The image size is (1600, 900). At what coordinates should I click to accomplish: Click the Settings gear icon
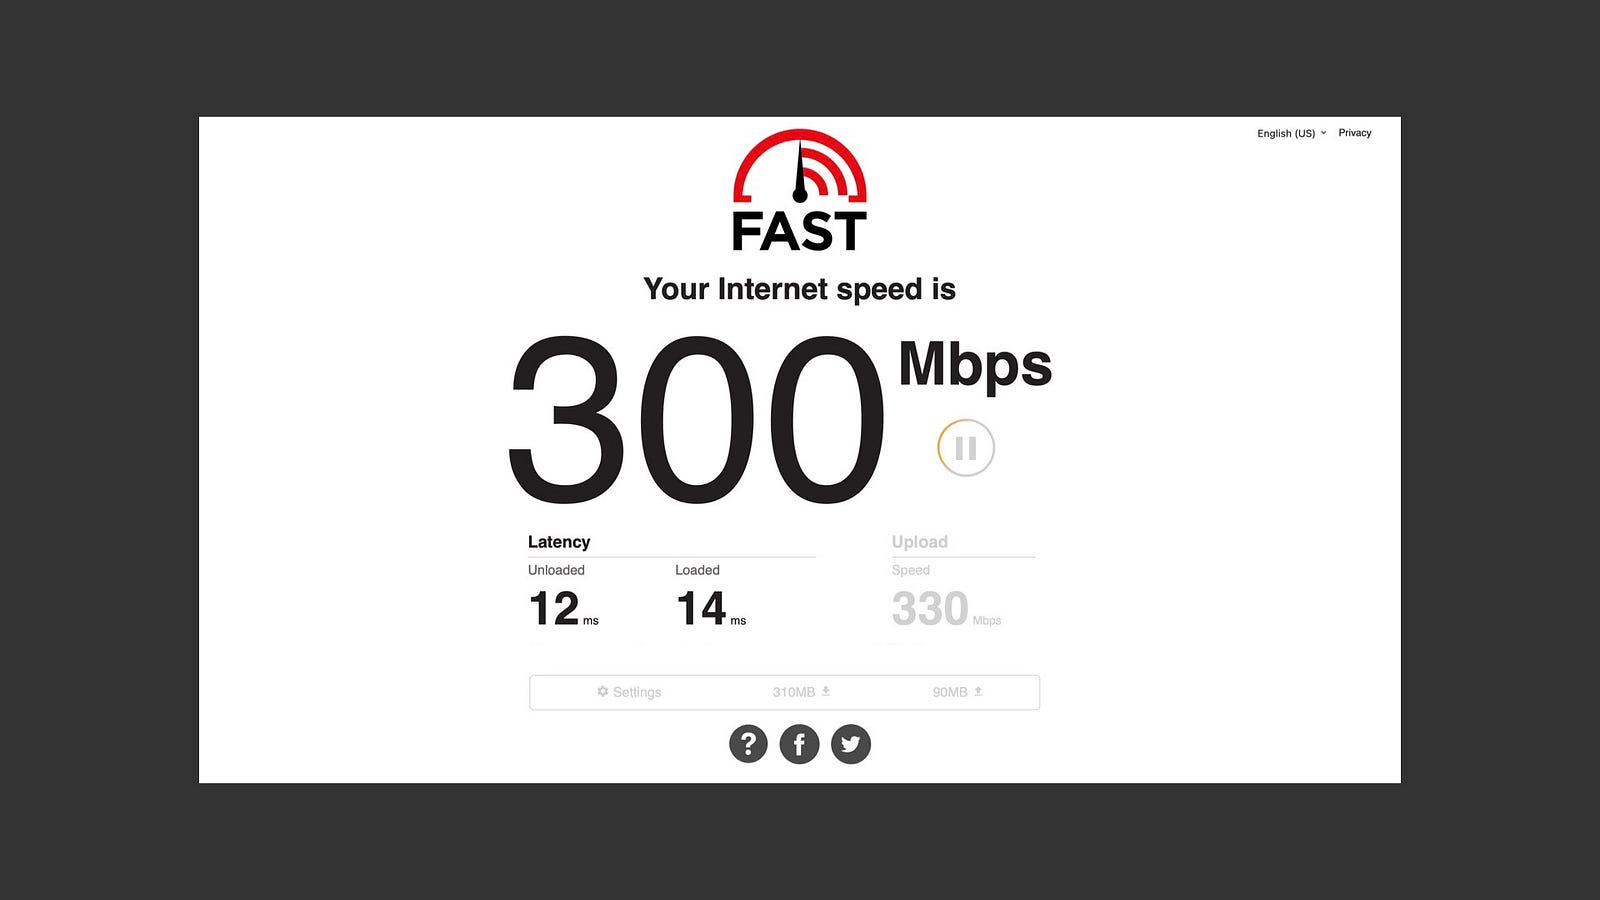[x=603, y=691]
